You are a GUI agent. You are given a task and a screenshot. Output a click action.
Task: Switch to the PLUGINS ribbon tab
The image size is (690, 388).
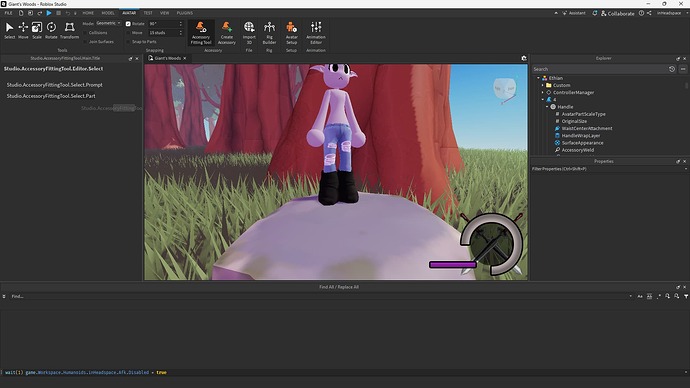point(185,13)
